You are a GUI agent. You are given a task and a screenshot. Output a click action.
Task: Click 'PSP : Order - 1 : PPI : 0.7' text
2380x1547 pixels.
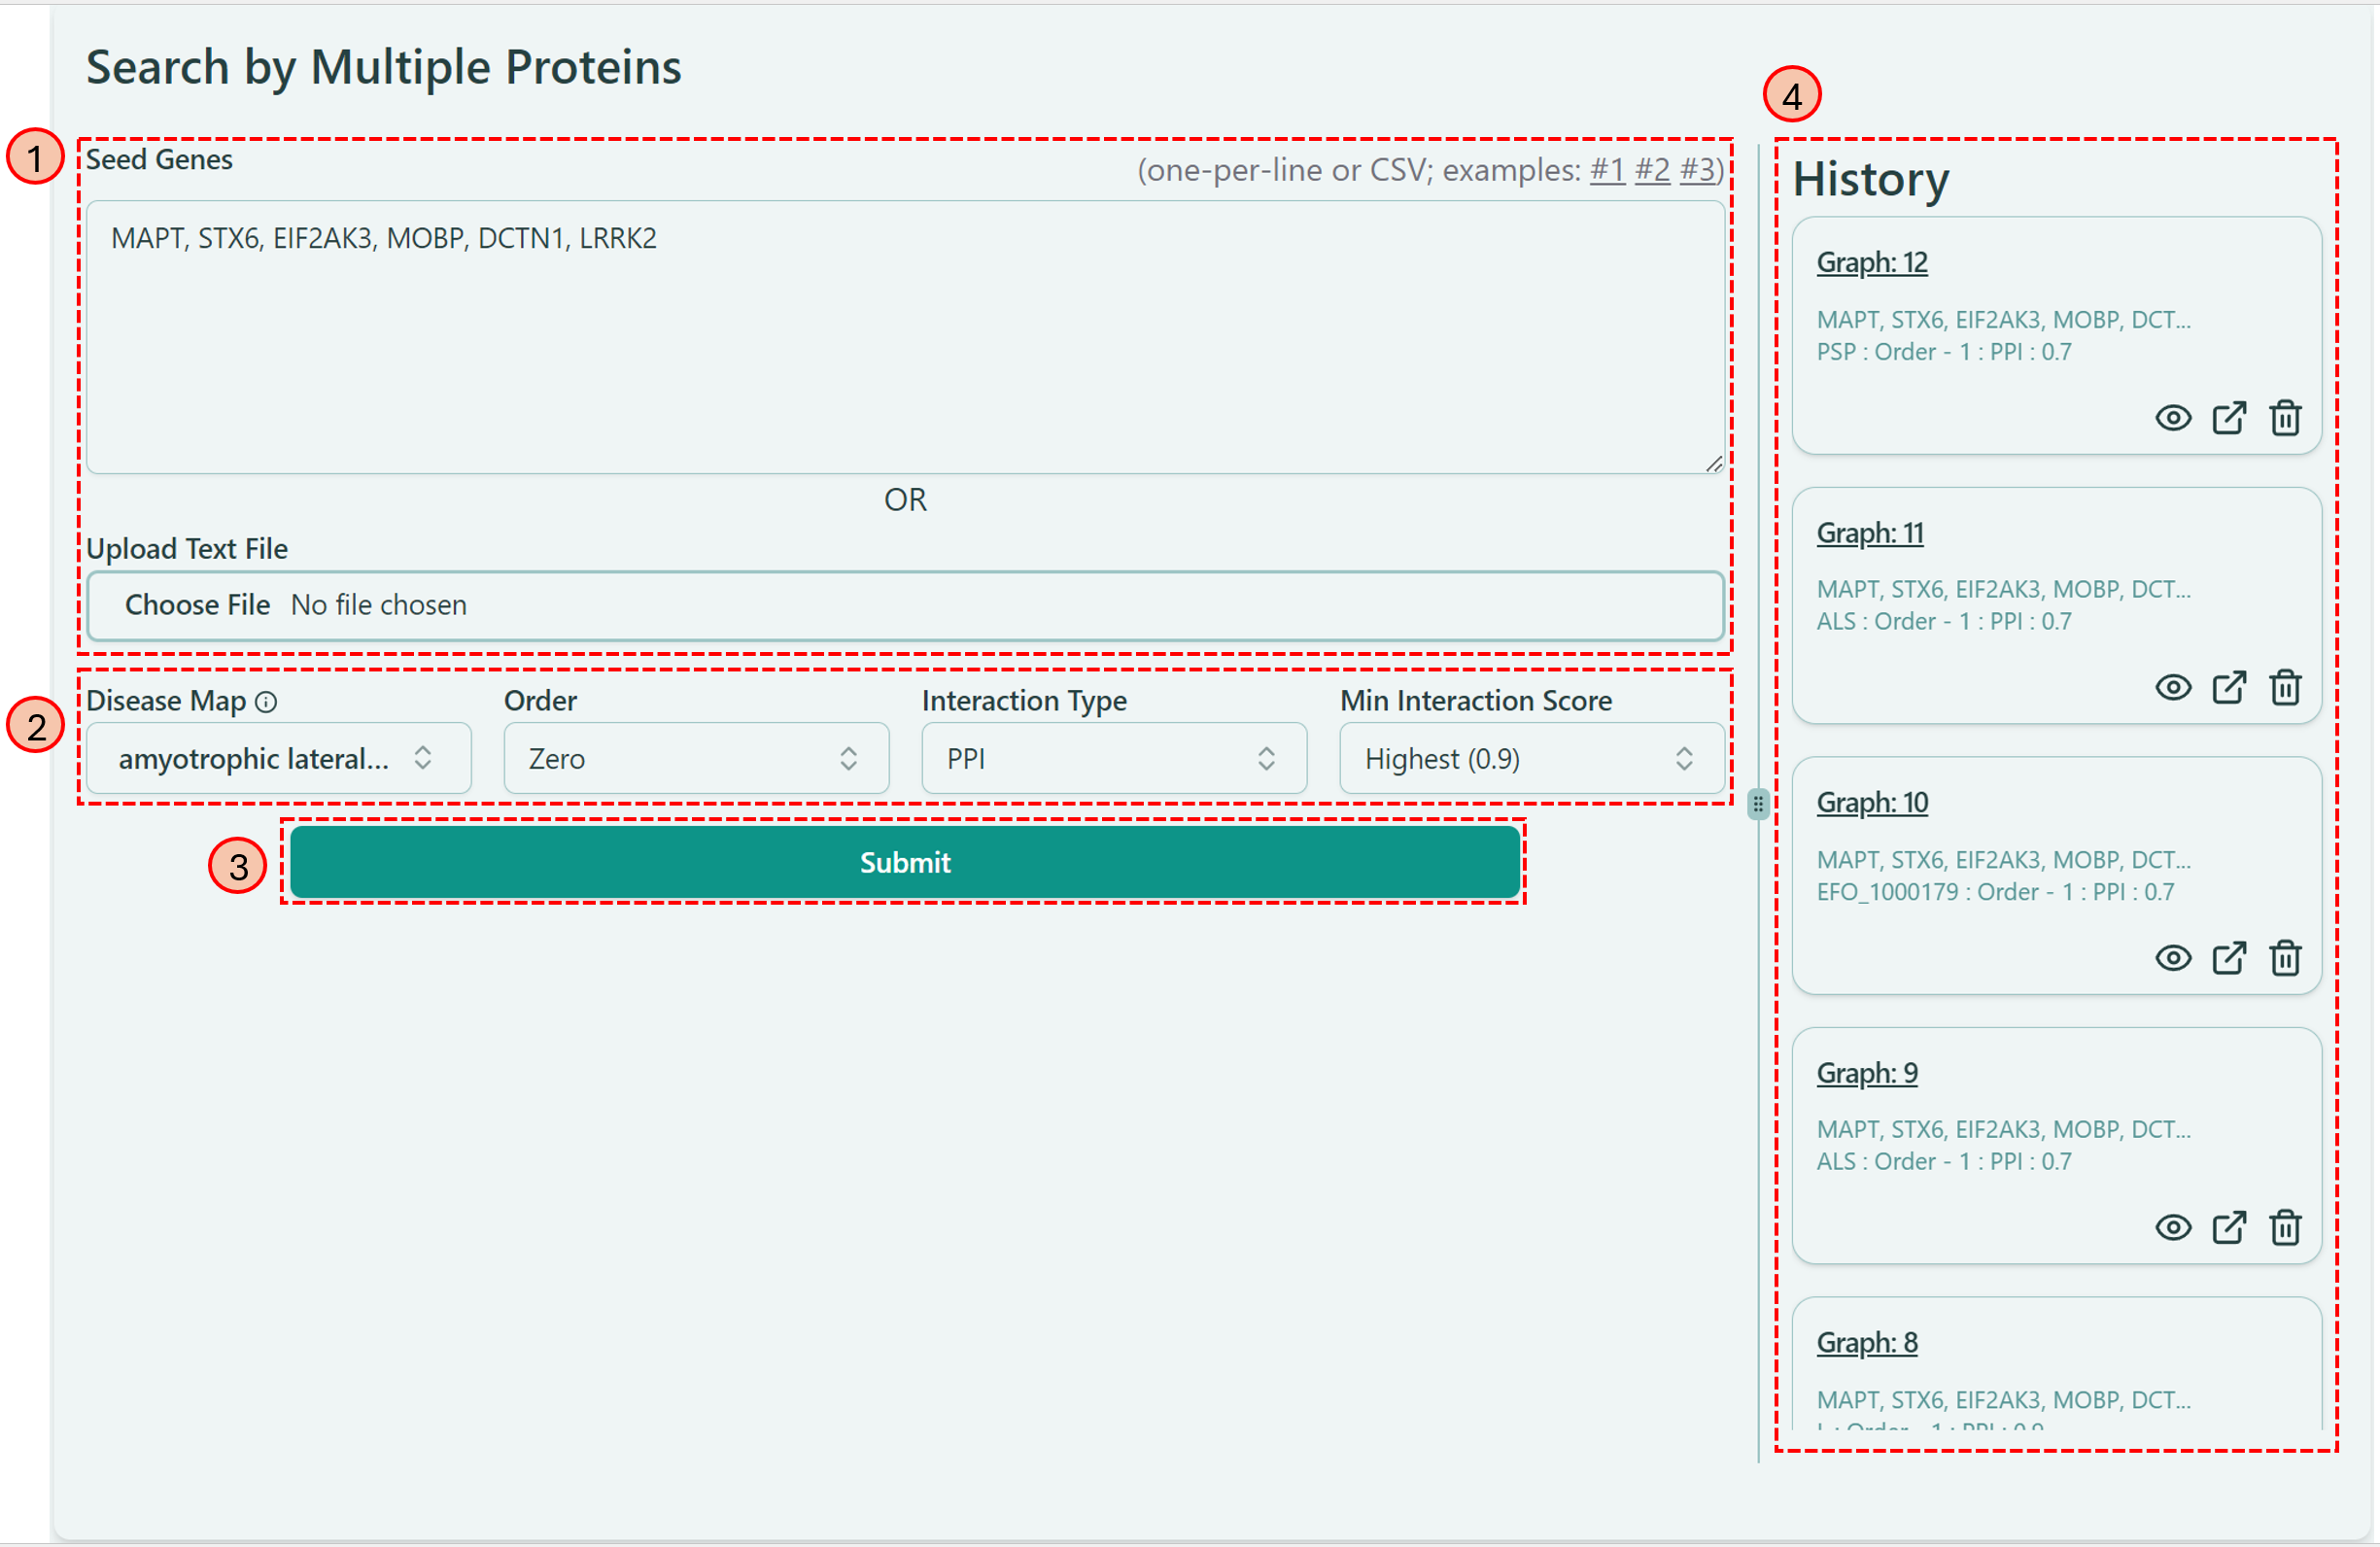pyautogui.click(x=1944, y=352)
